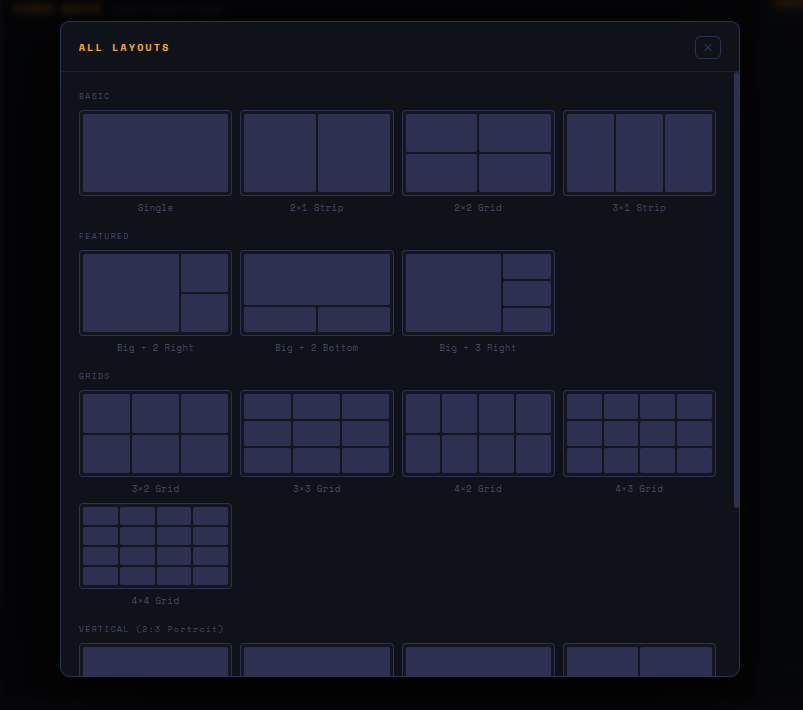Screen dimensions: 803x710
Task: Select the Big + 2 Right layout
Action: [x=155, y=292]
